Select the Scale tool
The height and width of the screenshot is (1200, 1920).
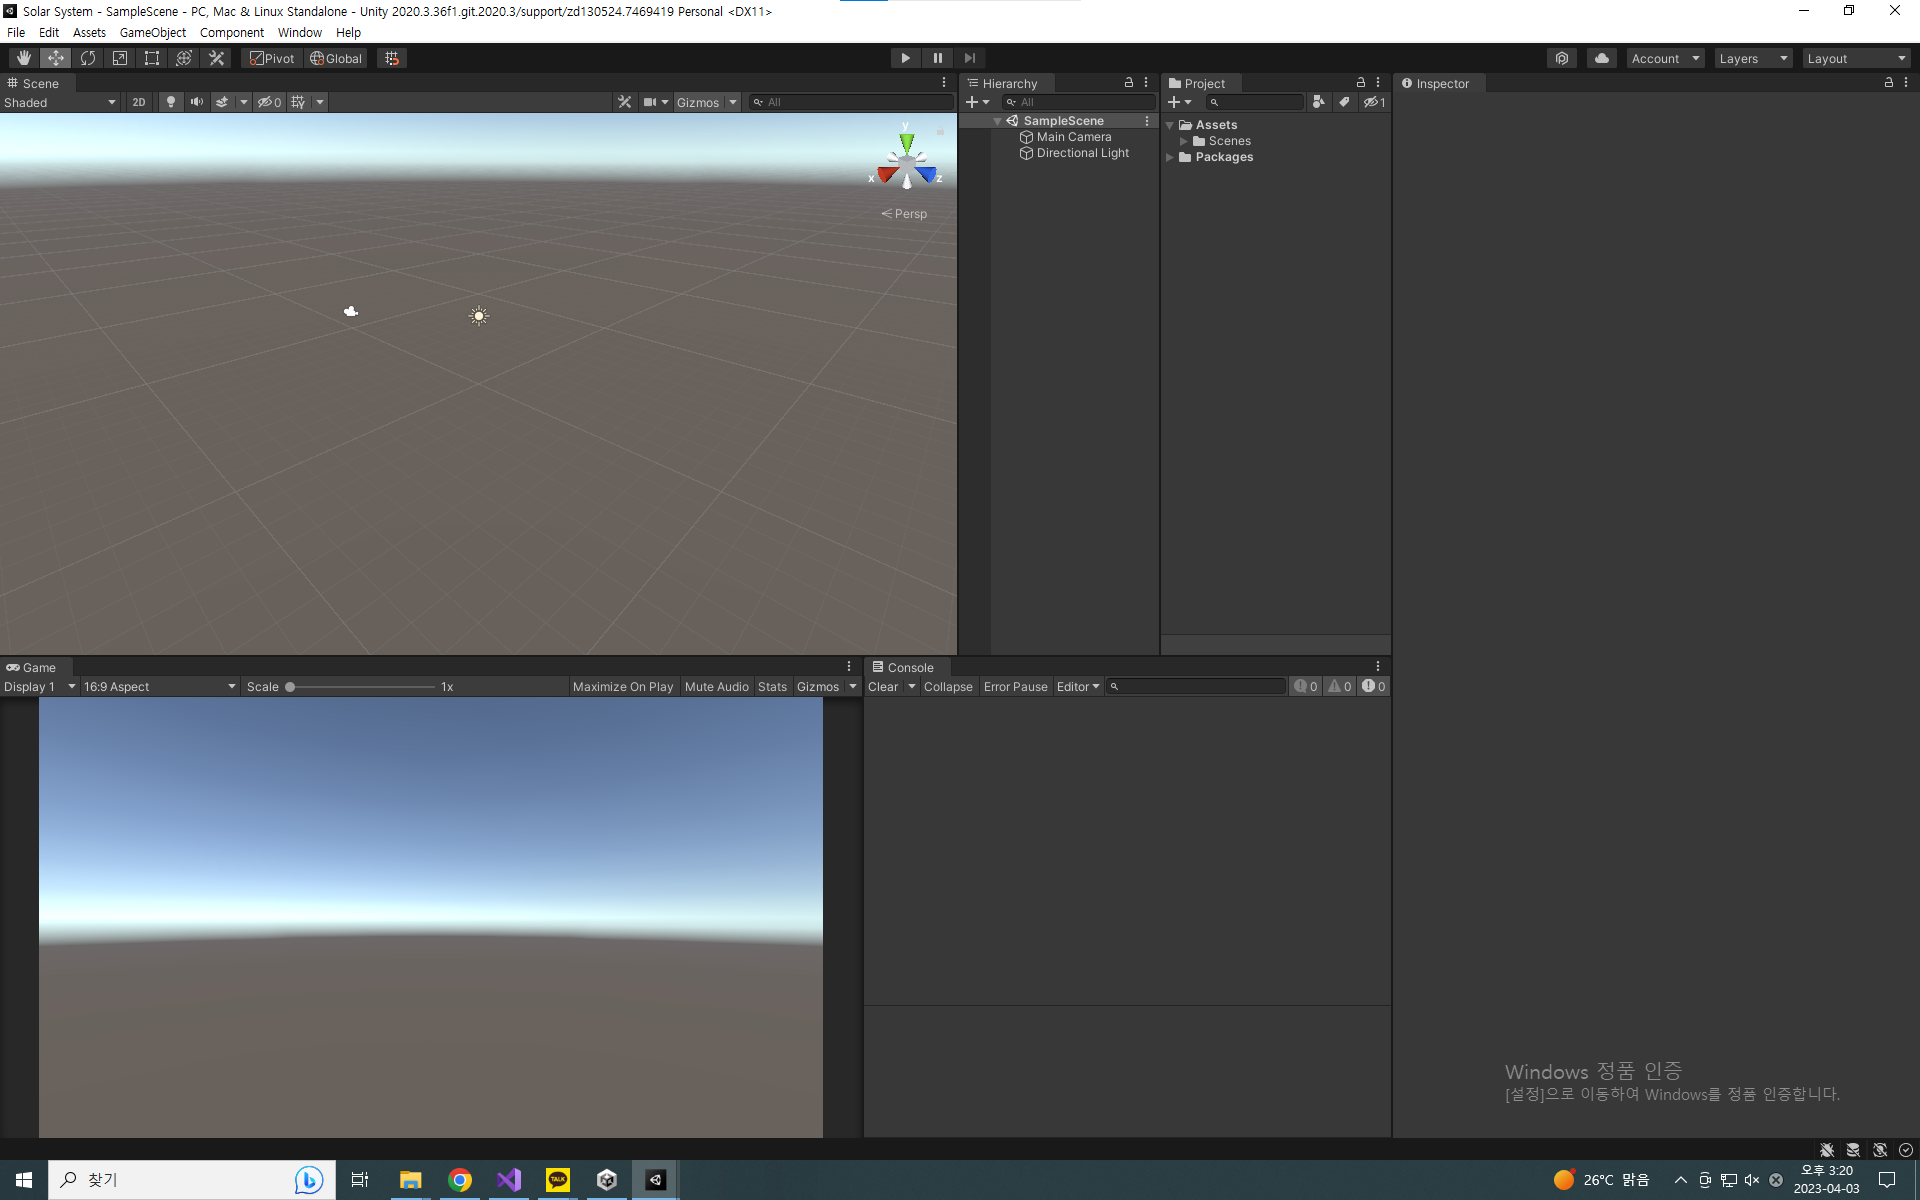click(x=120, y=58)
